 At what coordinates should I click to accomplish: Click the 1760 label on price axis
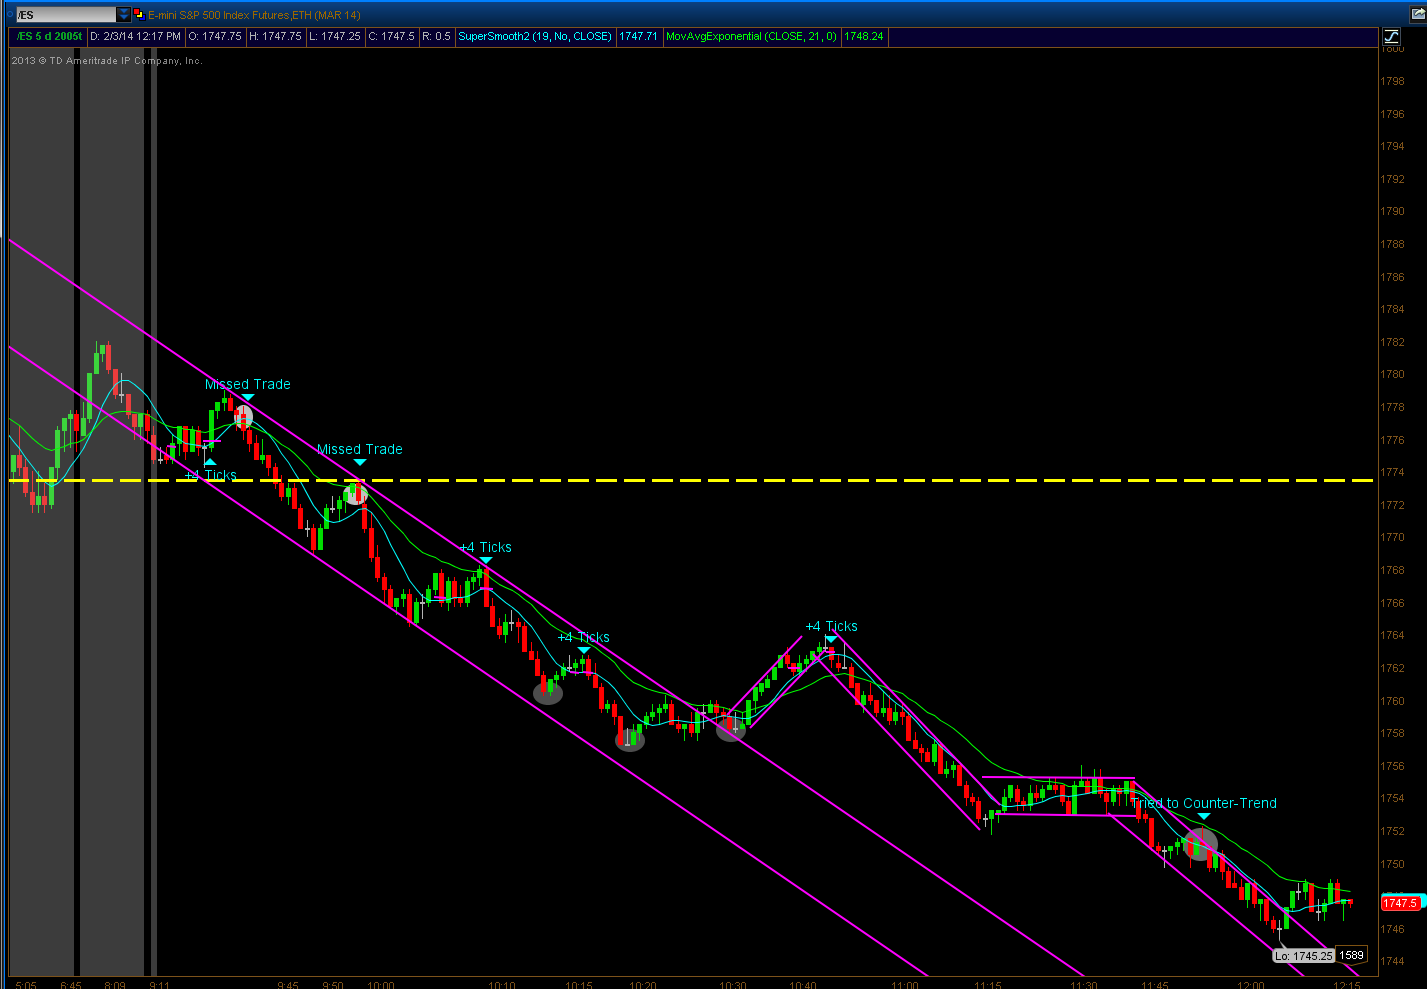coord(1392,701)
